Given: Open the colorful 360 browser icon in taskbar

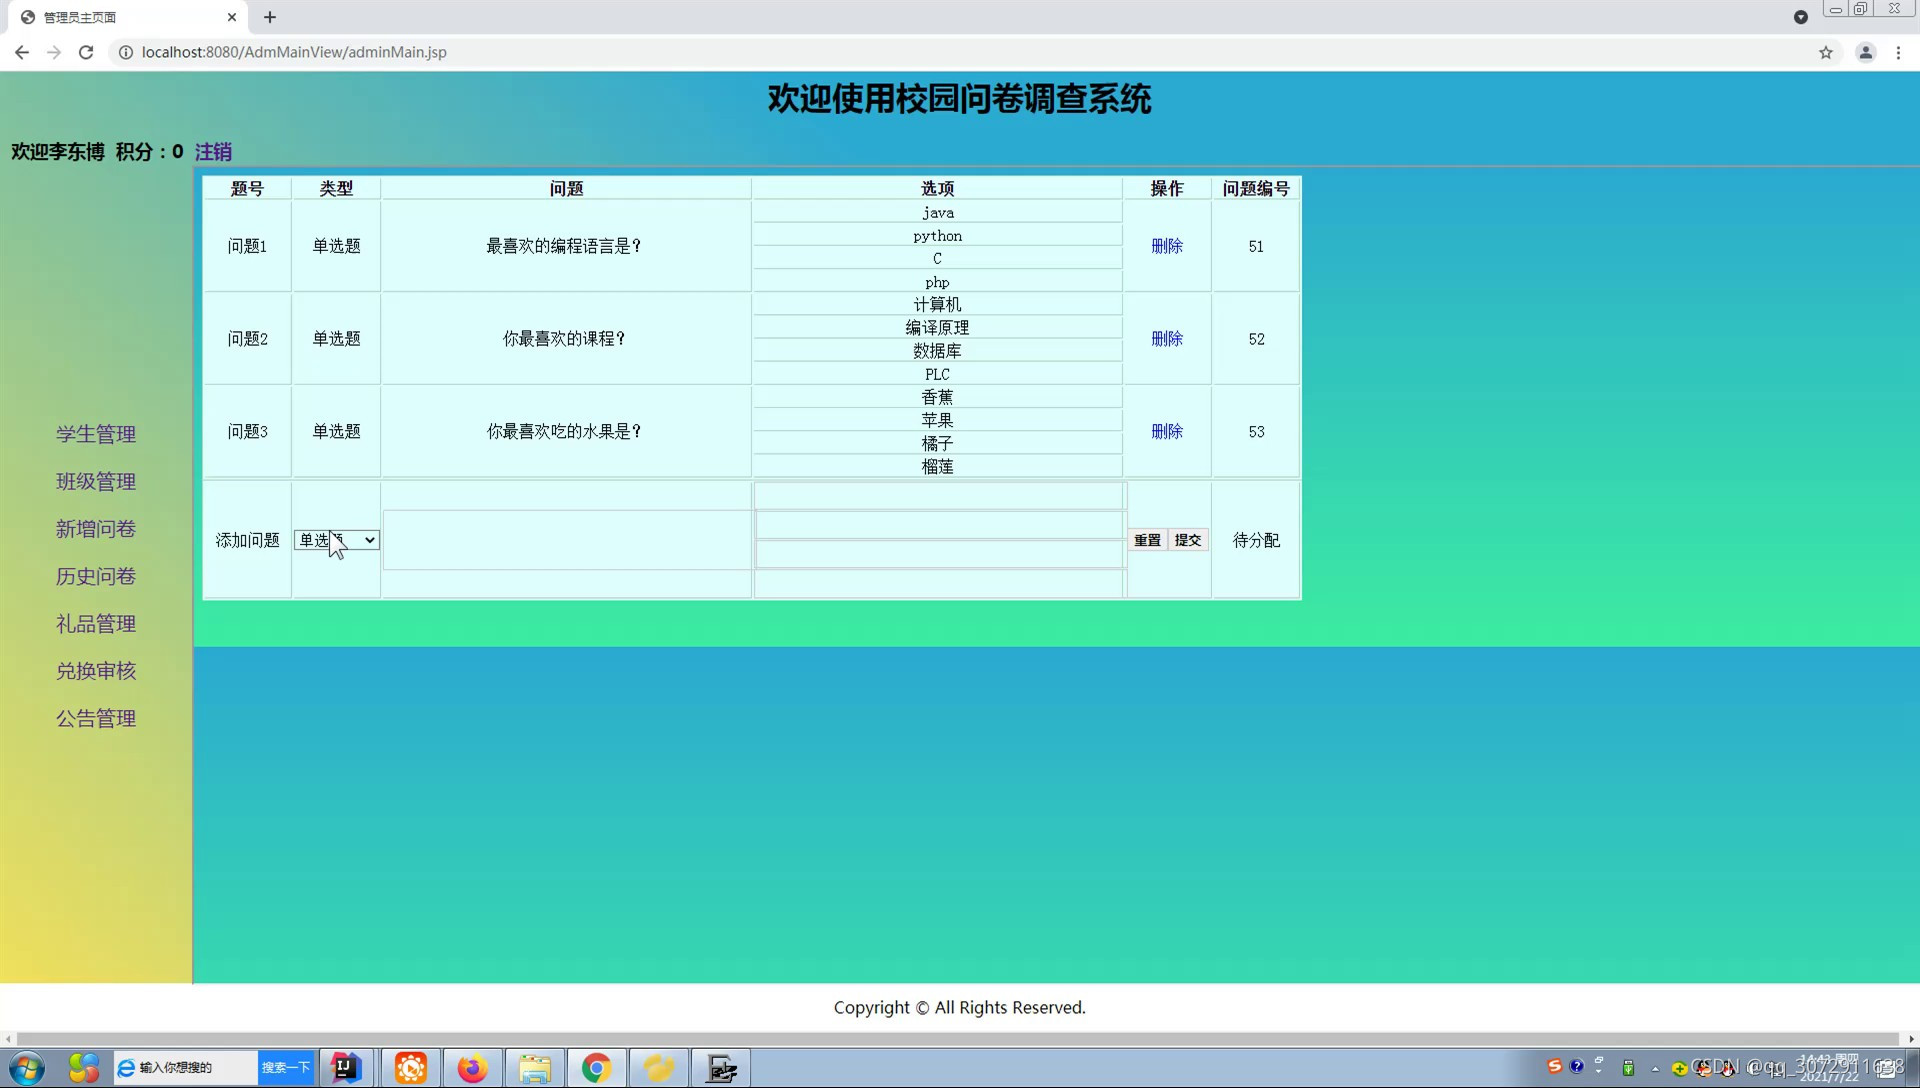Looking at the screenshot, I should tap(84, 1068).
